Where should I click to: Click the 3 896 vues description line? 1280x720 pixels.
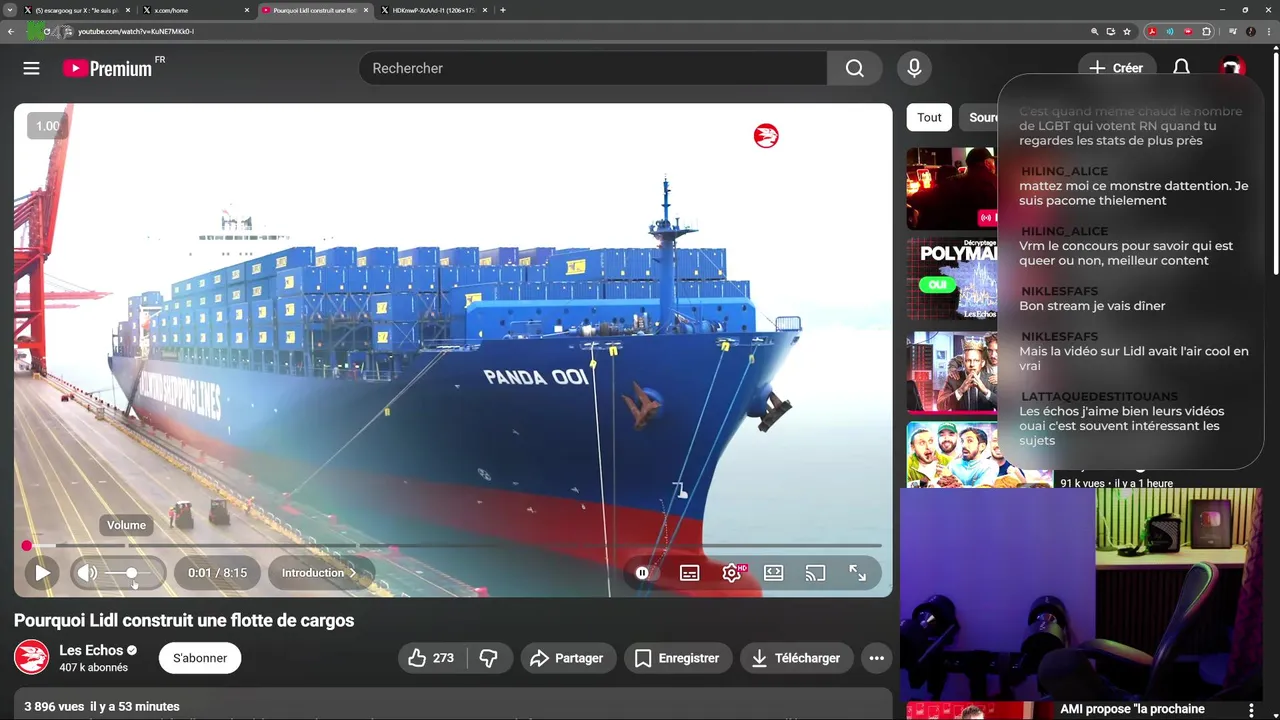pos(102,706)
